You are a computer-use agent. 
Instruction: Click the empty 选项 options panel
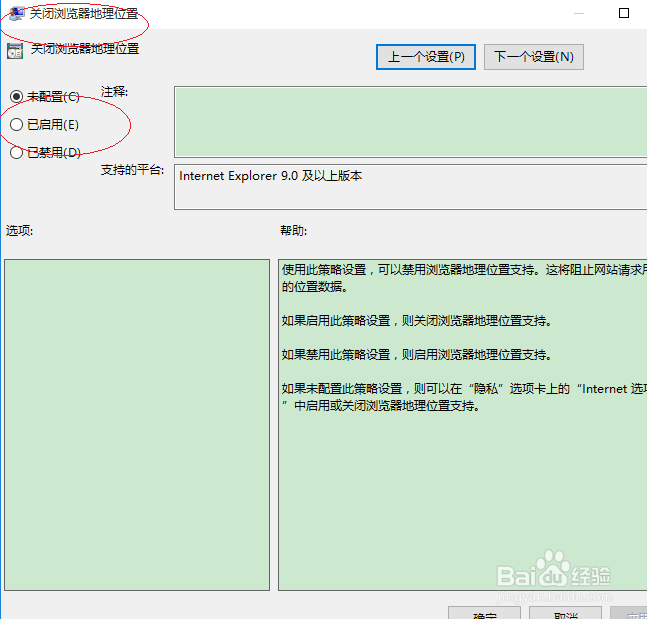(x=137, y=425)
